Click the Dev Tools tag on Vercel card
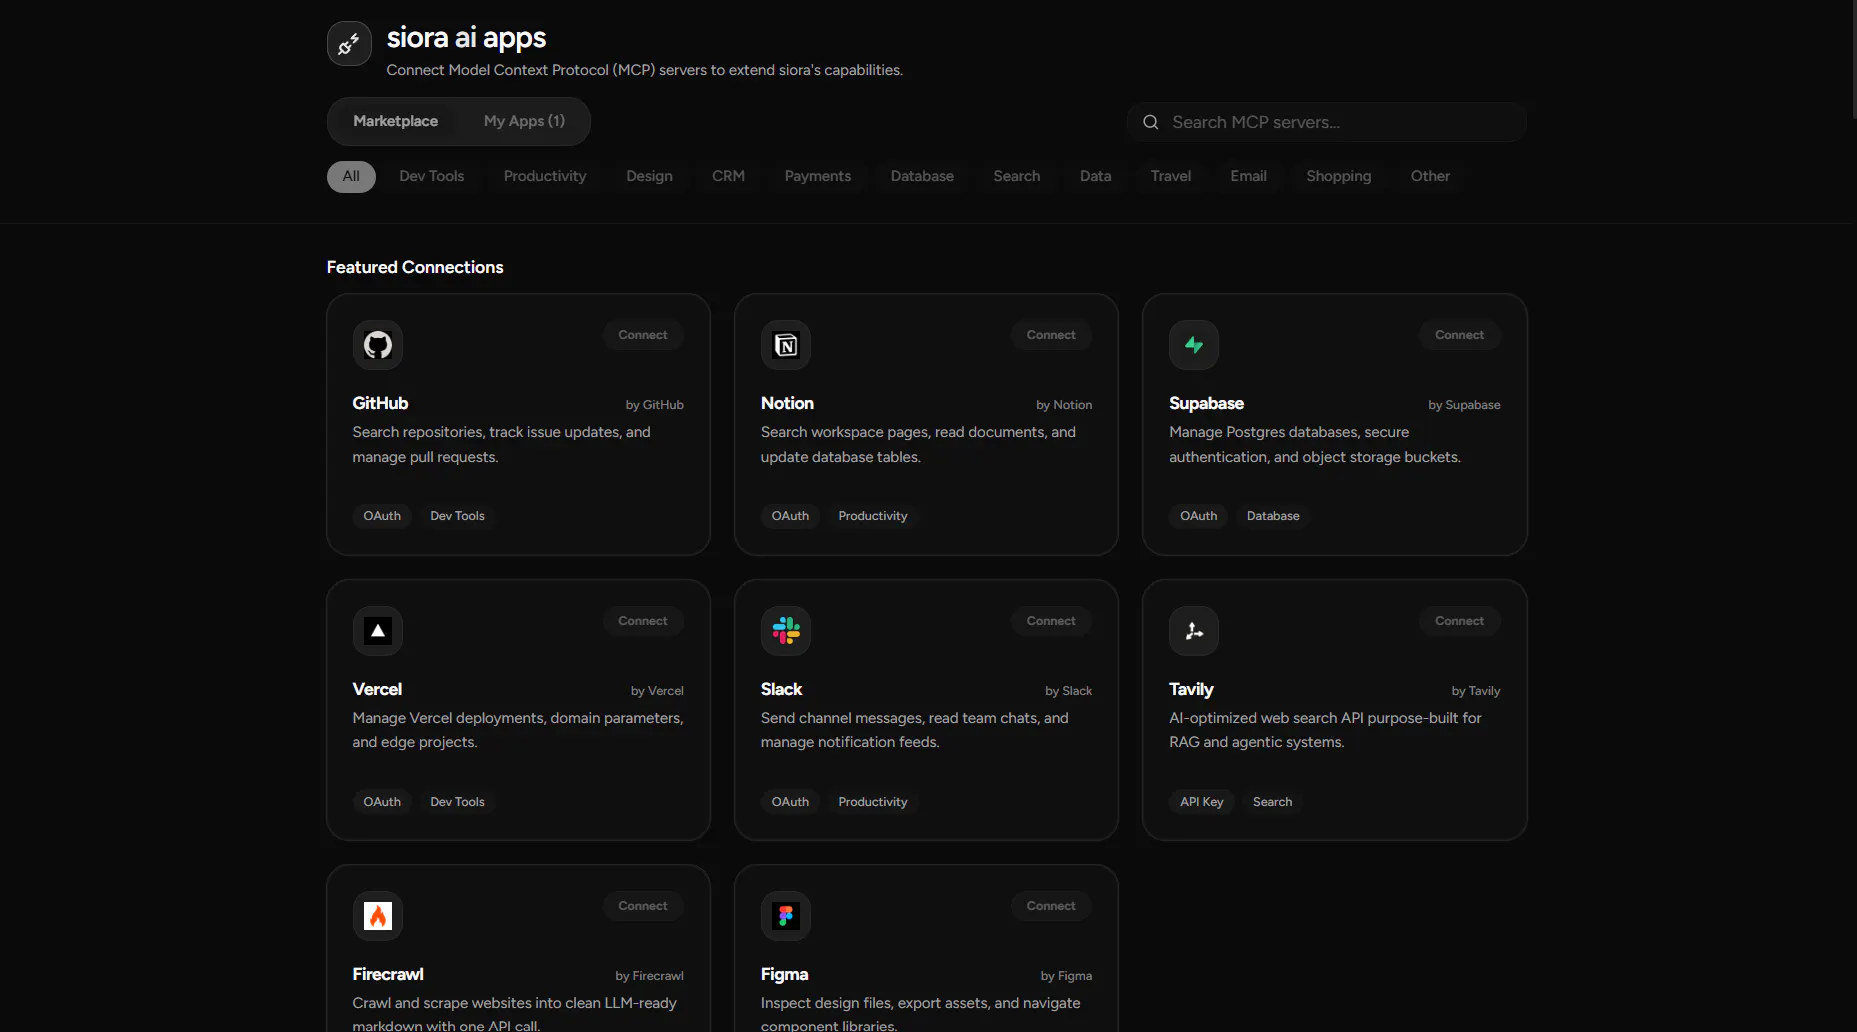The image size is (1857, 1032). coord(457,802)
